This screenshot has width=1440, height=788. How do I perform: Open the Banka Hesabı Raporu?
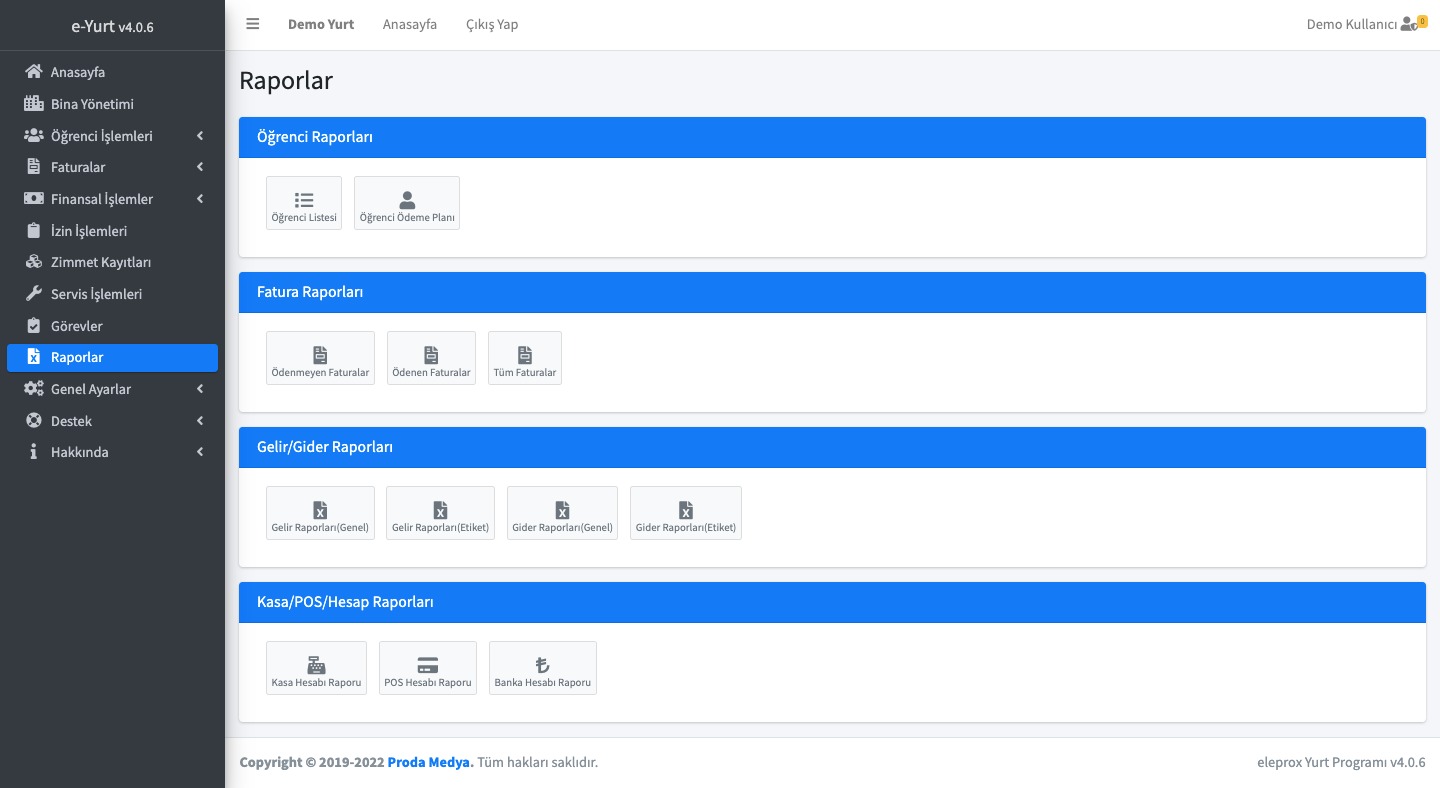543,668
